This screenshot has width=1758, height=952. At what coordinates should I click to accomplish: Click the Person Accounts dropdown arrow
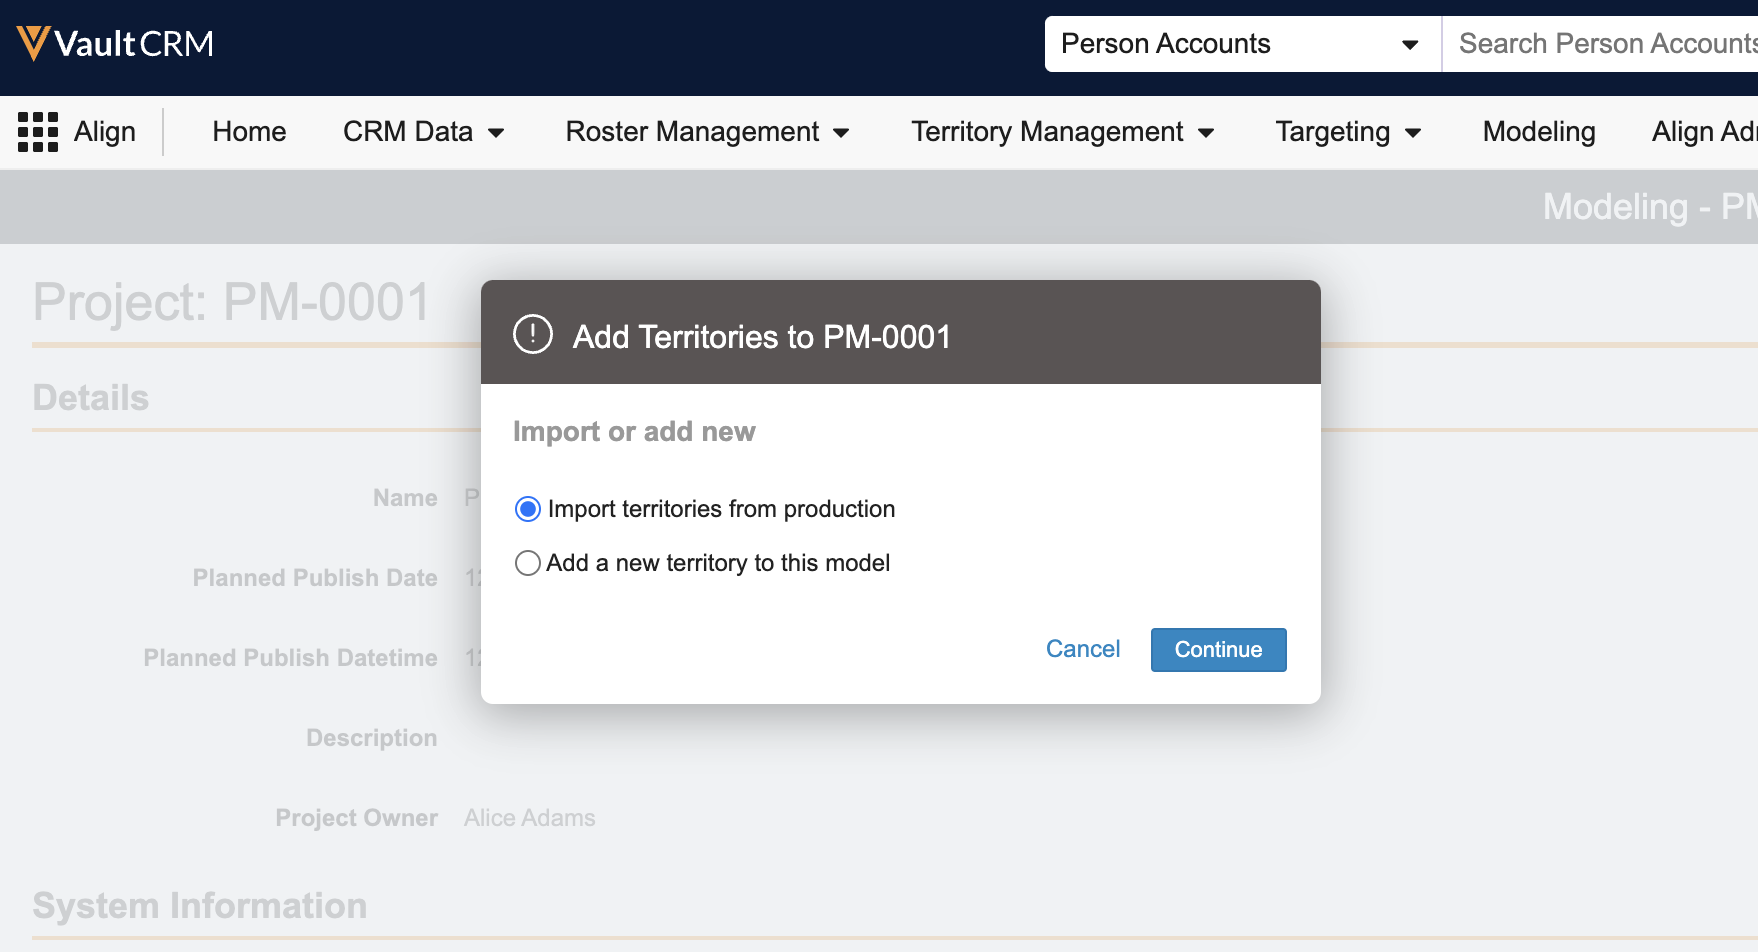[x=1410, y=45]
